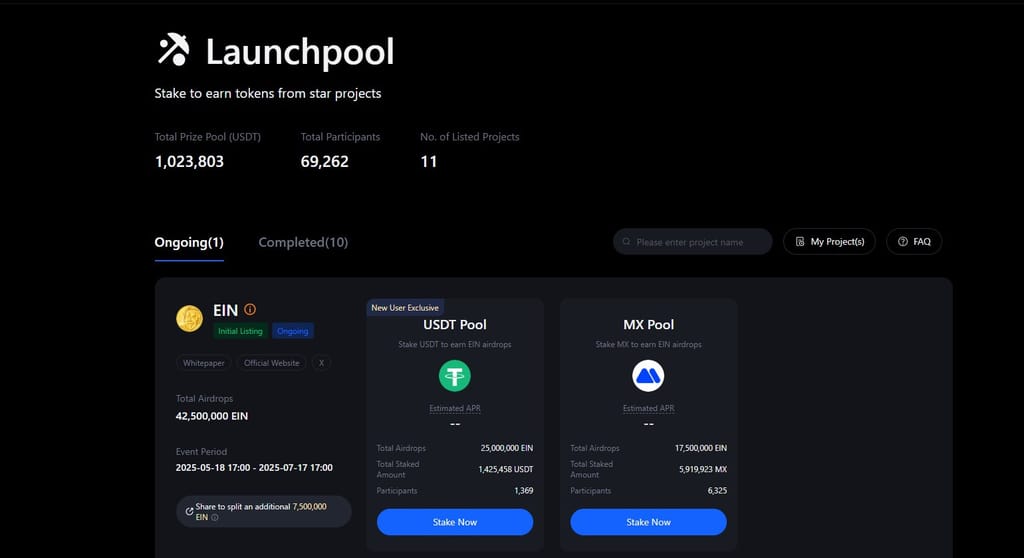Open the info icon beside additional EIN text
This screenshot has width=1024, height=558.
point(215,517)
